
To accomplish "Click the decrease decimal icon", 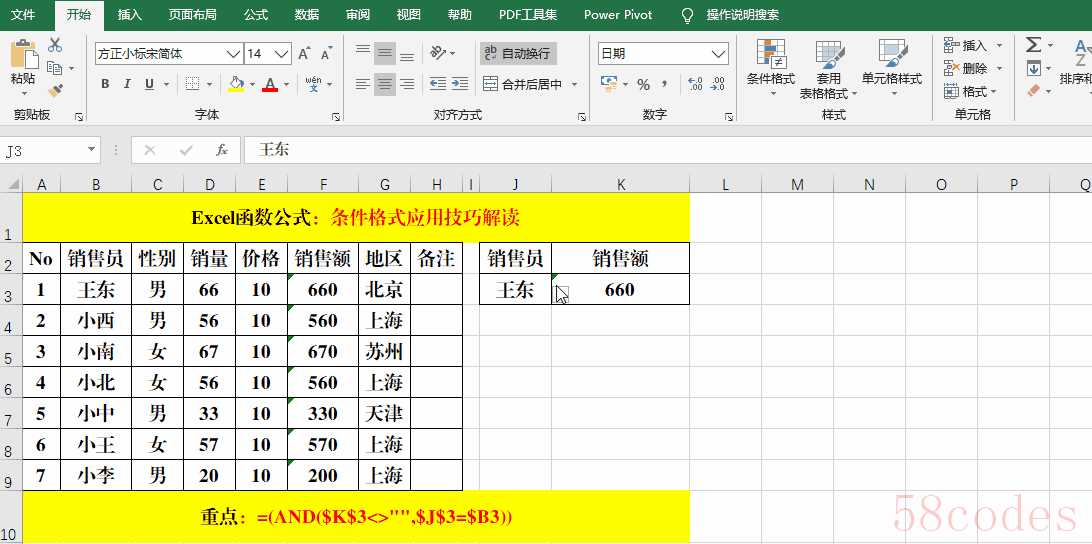I will pos(717,84).
